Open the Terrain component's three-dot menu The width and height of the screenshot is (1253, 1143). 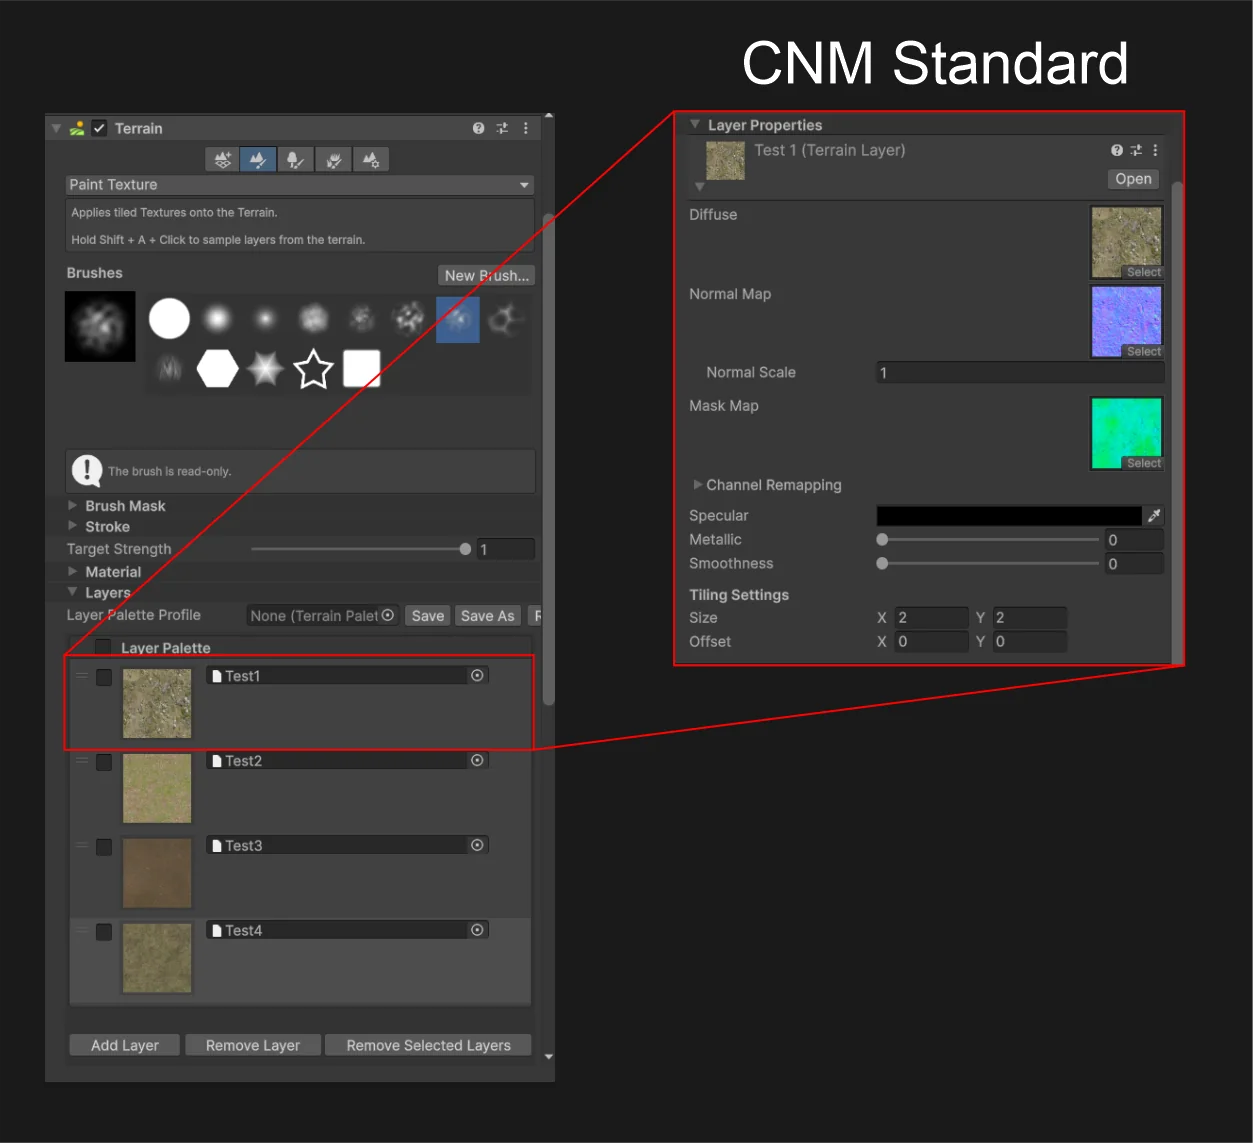526,128
